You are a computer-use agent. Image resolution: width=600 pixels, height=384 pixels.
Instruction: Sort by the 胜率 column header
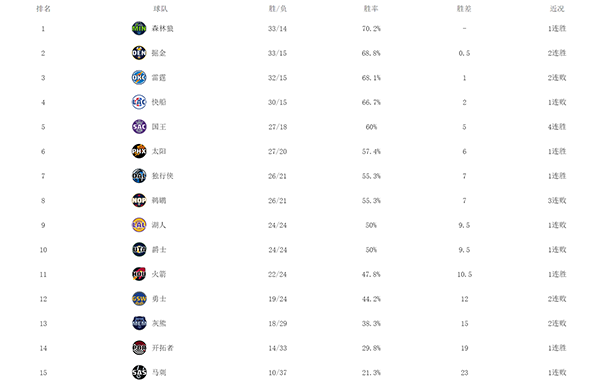(371, 8)
